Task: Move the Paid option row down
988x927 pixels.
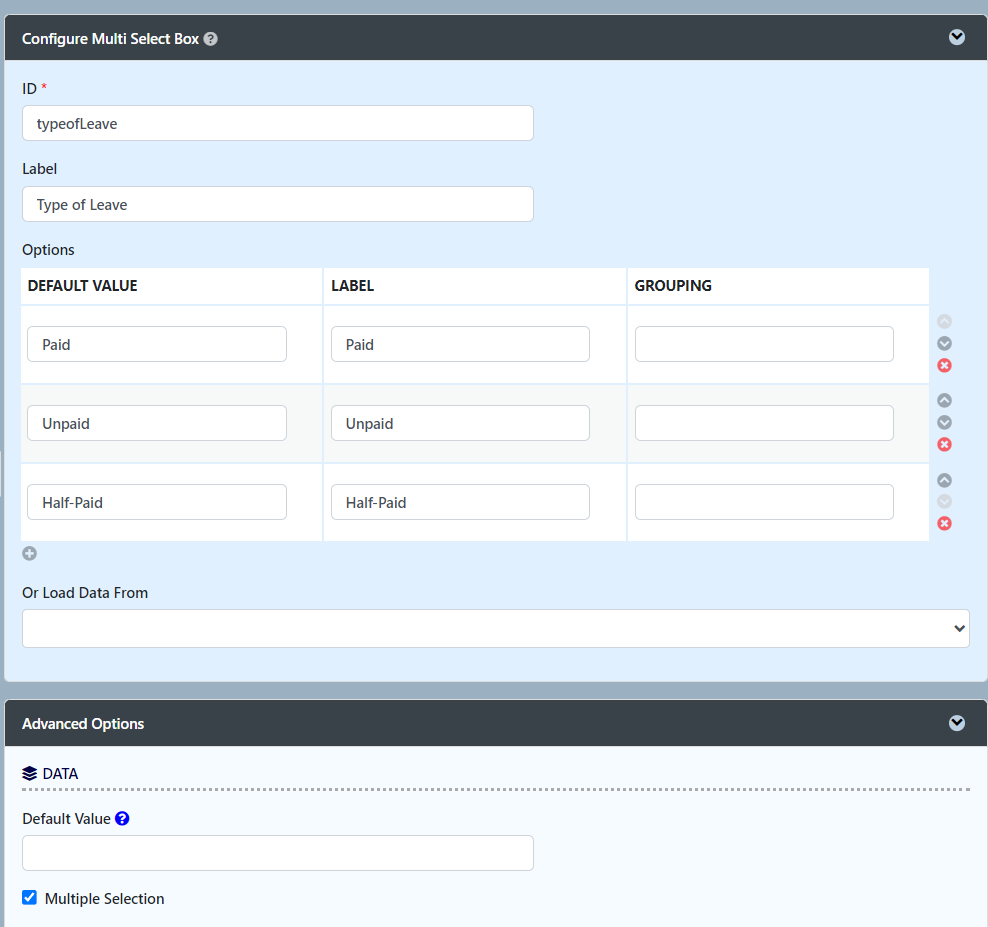Action: coord(944,344)
